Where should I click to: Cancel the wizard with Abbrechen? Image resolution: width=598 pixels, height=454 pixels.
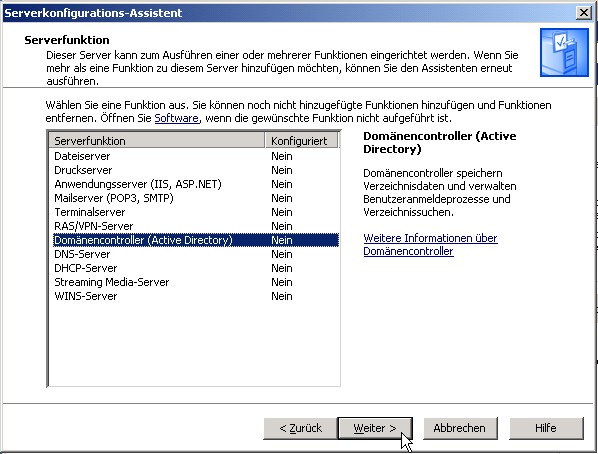tap(460, 428)
